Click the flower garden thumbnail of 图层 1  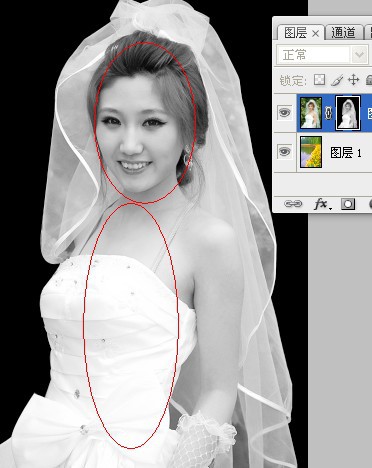coord(311,152)
